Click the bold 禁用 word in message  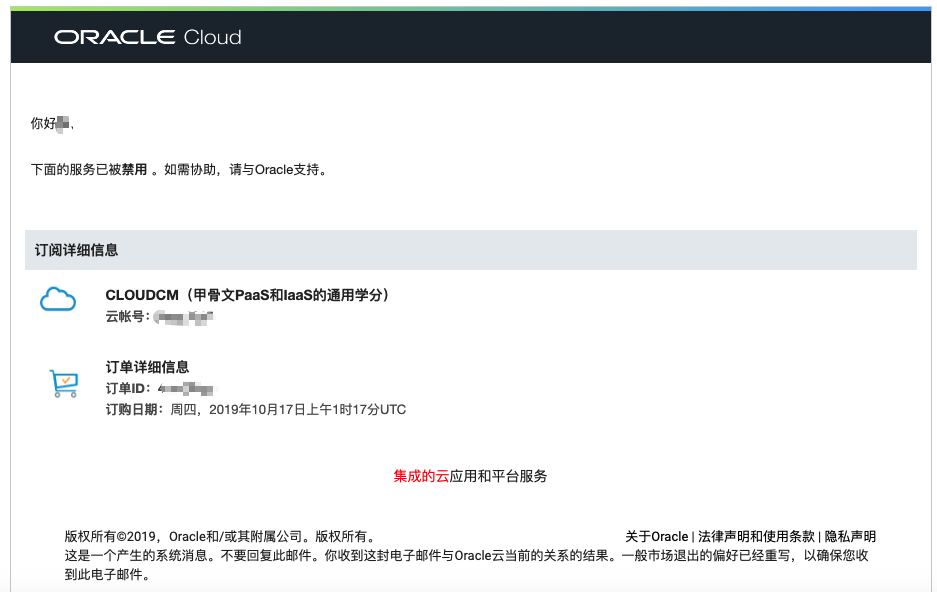tap(134, 170)
